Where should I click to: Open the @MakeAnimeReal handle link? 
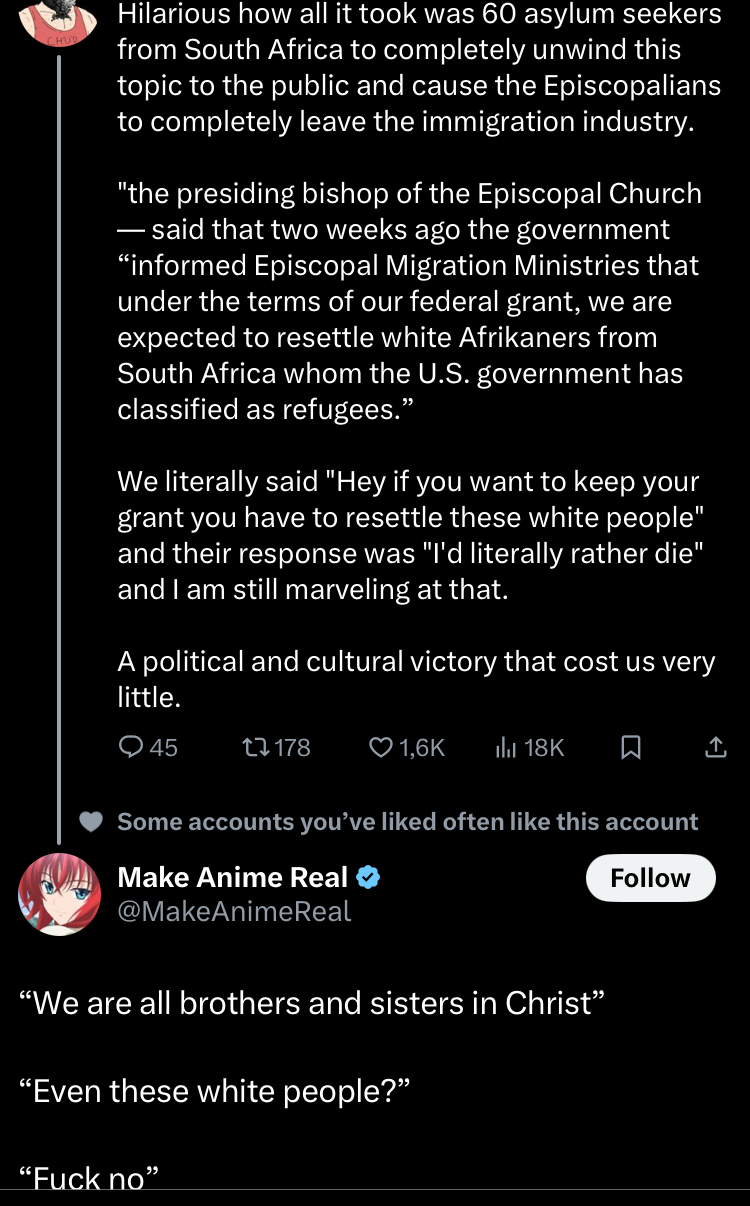tap(235, 911)
